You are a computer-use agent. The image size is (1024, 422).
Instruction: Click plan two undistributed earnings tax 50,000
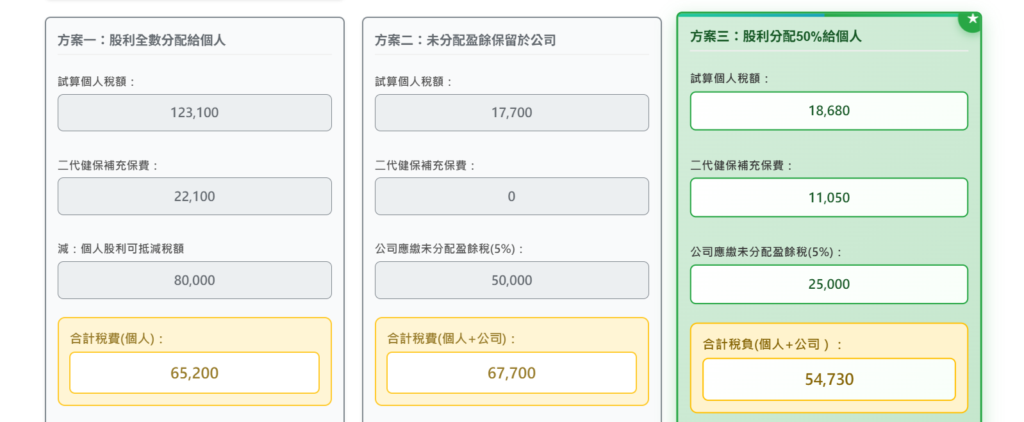512,280
